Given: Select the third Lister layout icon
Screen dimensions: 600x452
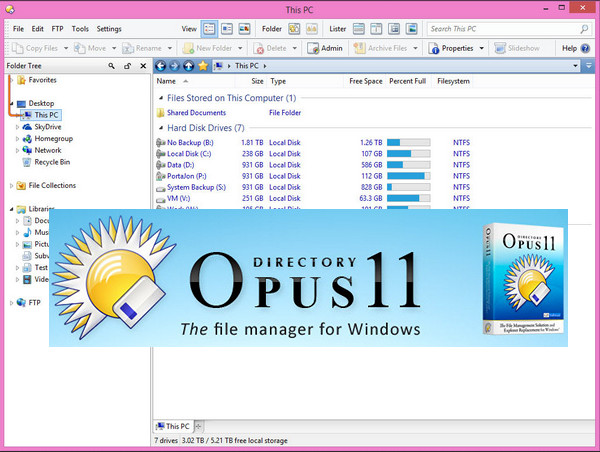Looking at the screenshot, I should click(394, 29).
